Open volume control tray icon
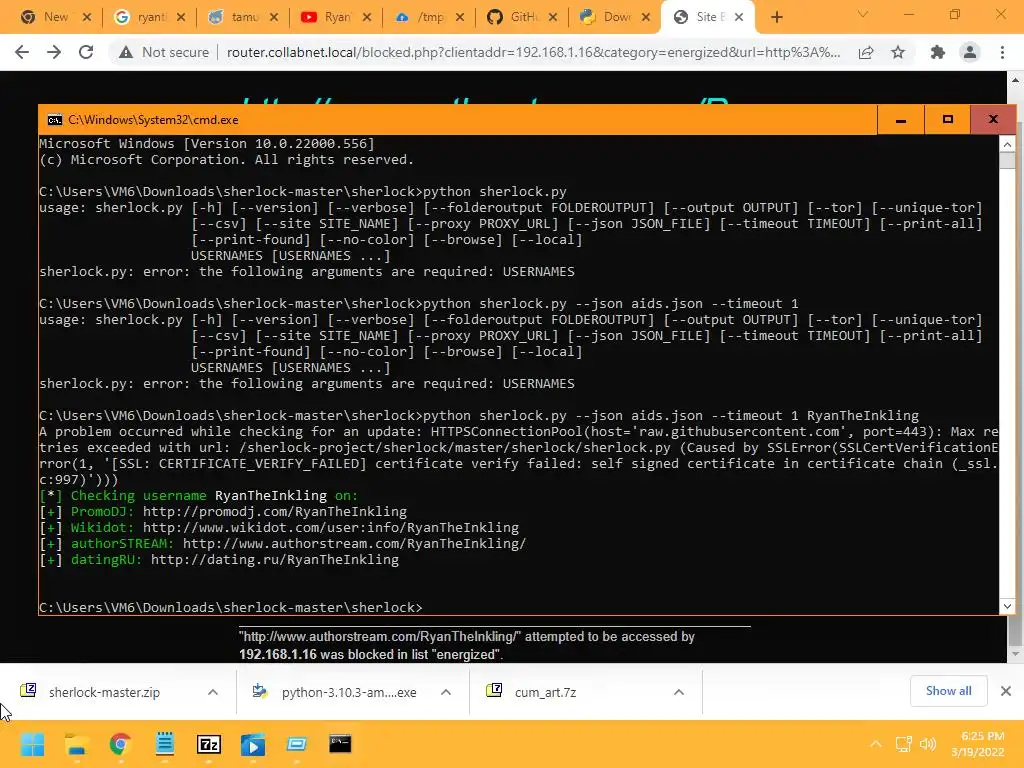1024x768 pixels. (927, 744)
